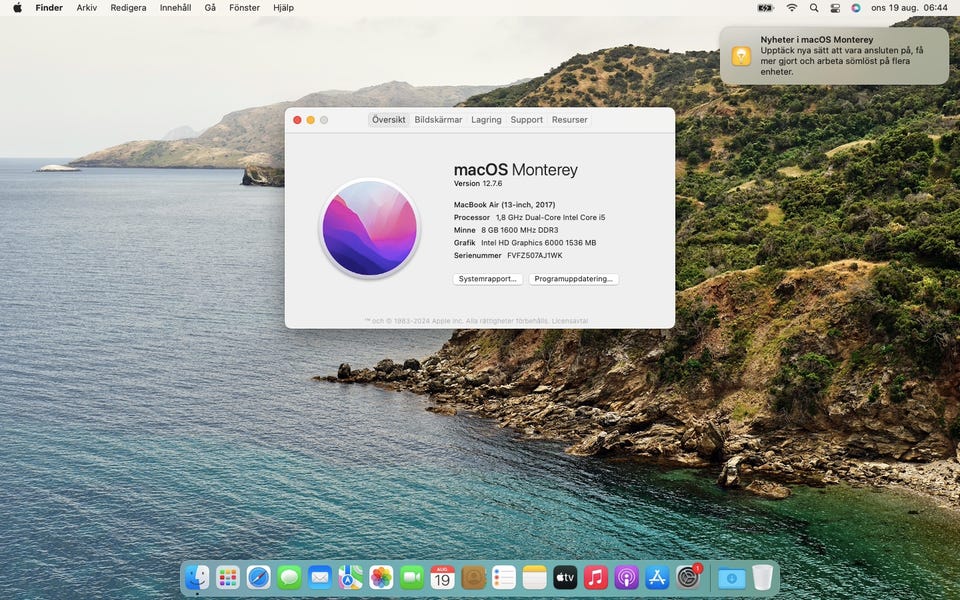Launch Apple TV from the Dock
Screen dimensions: 960x600
[564, 577]
